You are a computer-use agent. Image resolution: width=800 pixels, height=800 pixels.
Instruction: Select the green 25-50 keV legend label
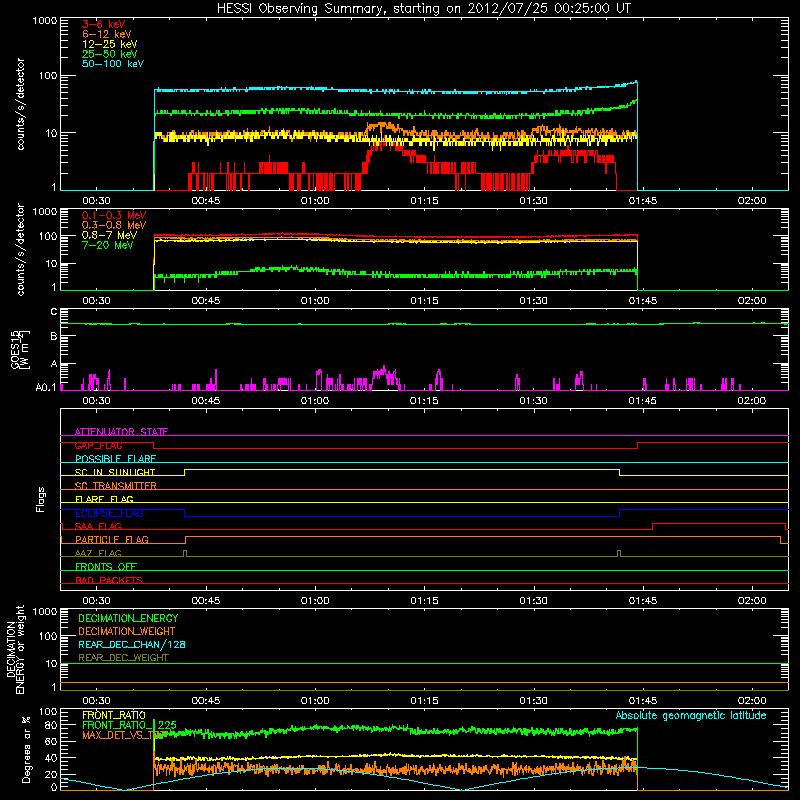[110, 54]
